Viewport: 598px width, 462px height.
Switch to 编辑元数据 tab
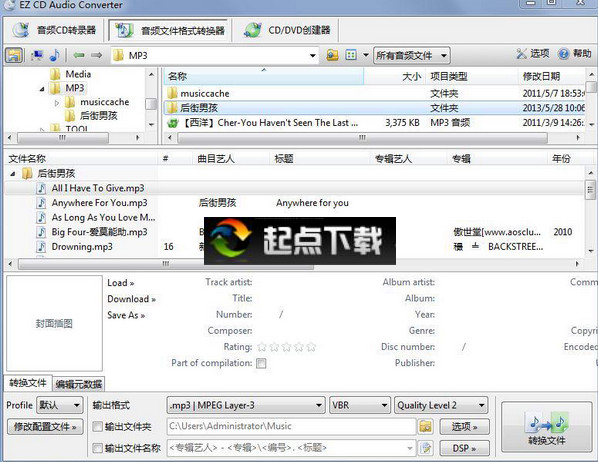(x=79, y=384)
